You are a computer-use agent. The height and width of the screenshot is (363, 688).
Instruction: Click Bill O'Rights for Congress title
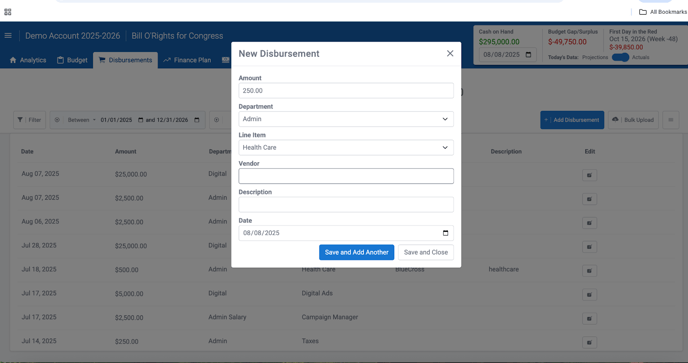pos(177,36)
